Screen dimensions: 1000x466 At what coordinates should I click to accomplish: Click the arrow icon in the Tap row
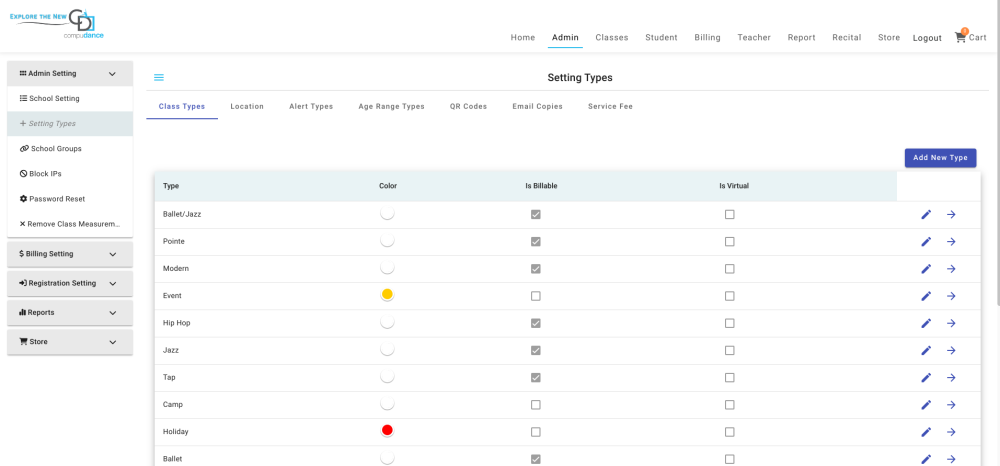pyautogui.click(x=951, y=377)
